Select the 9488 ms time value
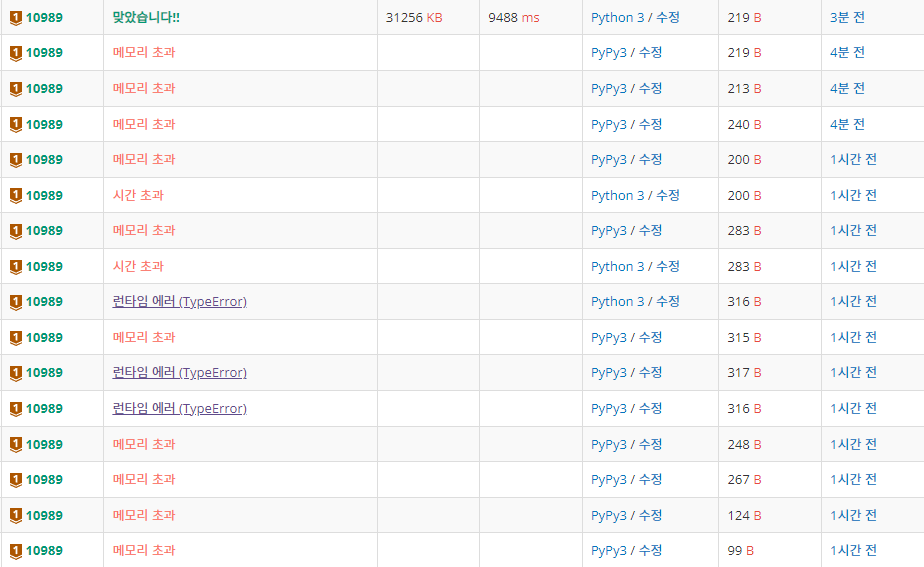 coord(514,18)
